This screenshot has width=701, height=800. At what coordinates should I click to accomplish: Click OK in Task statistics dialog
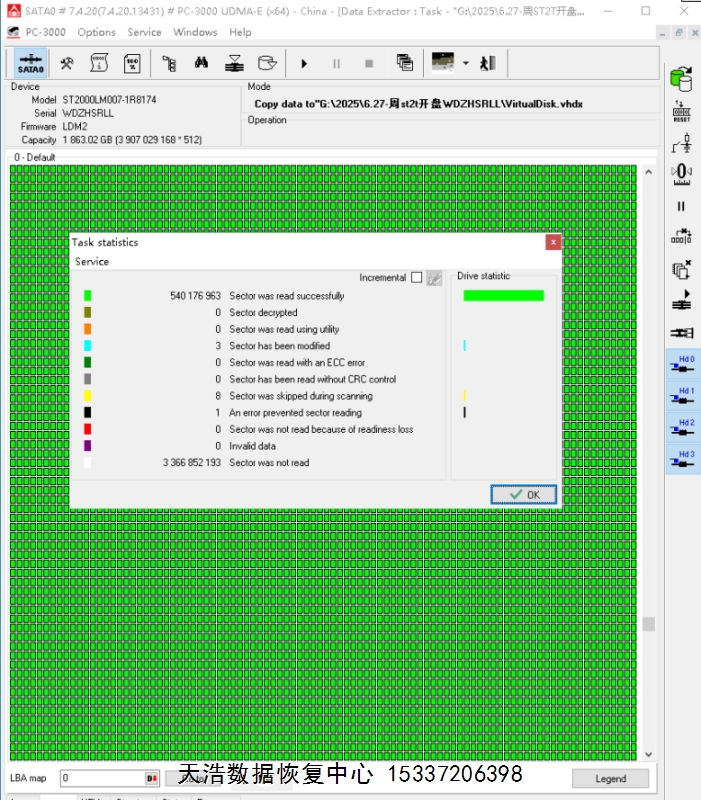point(523,494)
